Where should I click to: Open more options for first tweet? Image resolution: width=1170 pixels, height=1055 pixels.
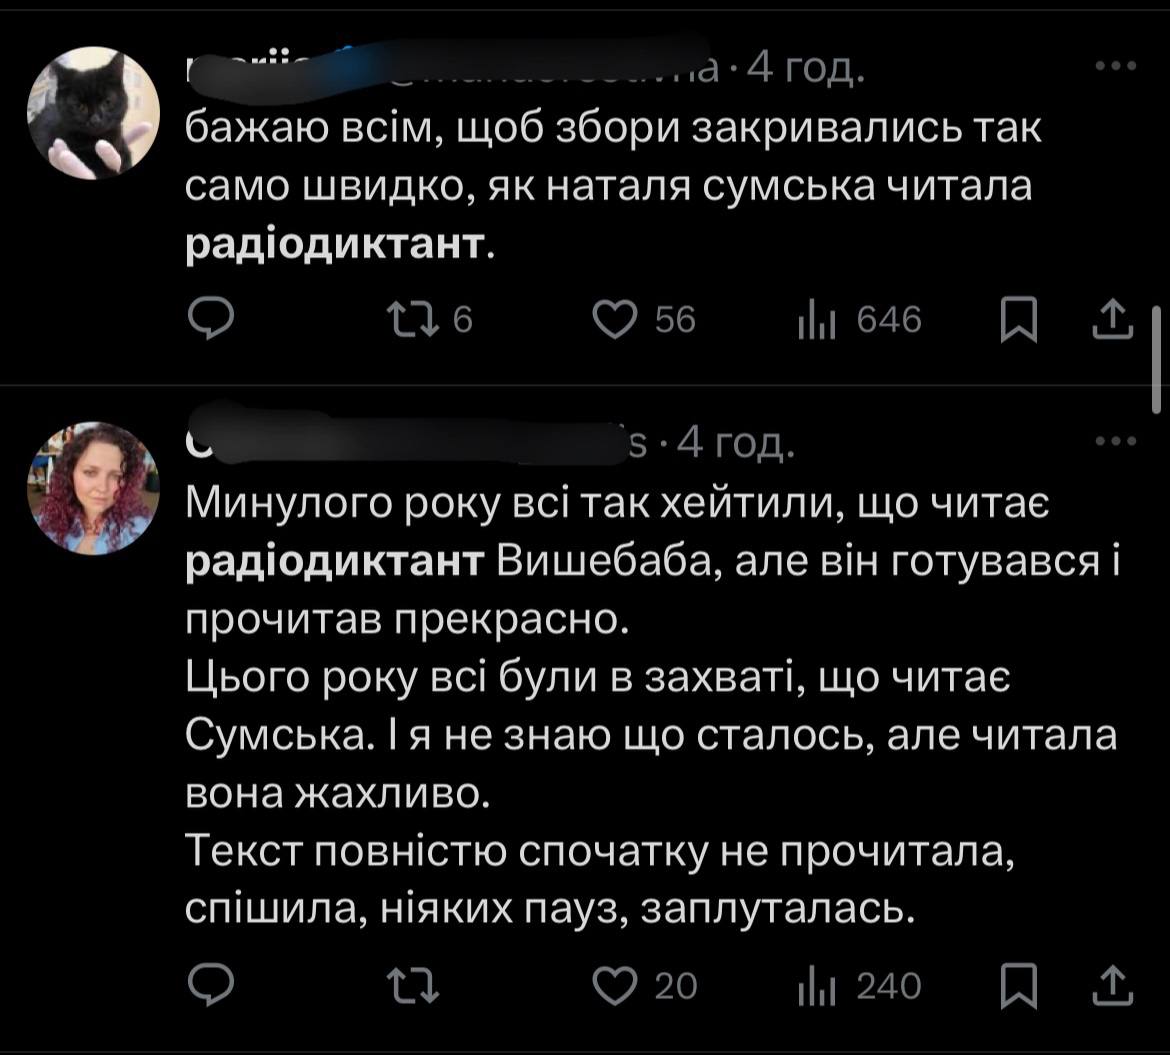coord(1116,67)
